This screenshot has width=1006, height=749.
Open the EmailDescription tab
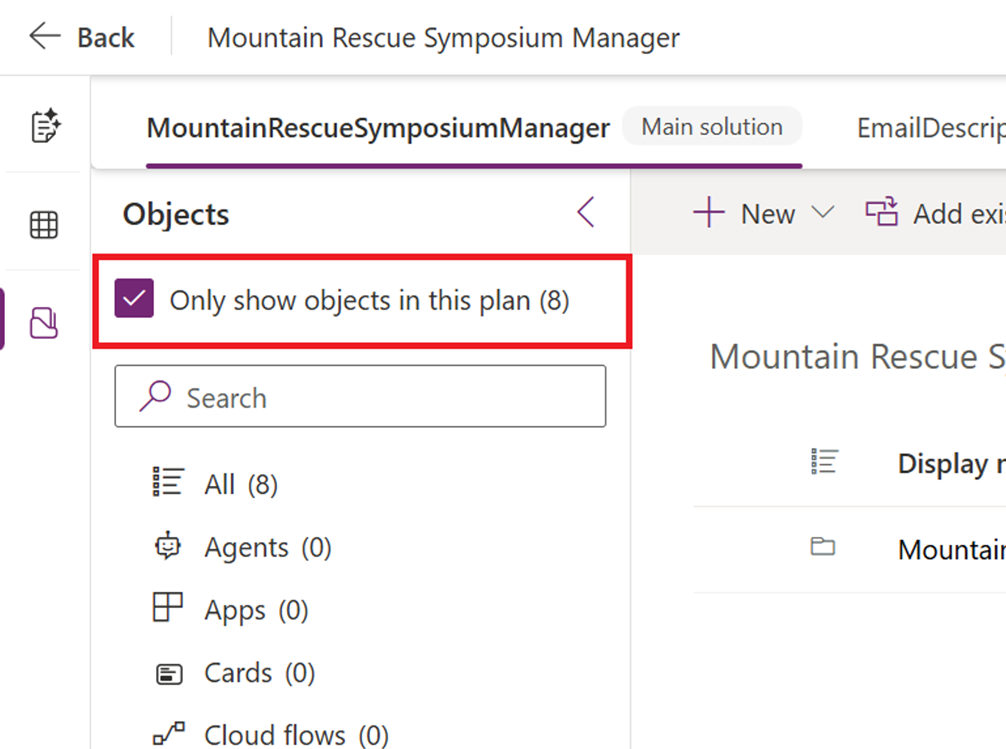[x=930, y=128]
